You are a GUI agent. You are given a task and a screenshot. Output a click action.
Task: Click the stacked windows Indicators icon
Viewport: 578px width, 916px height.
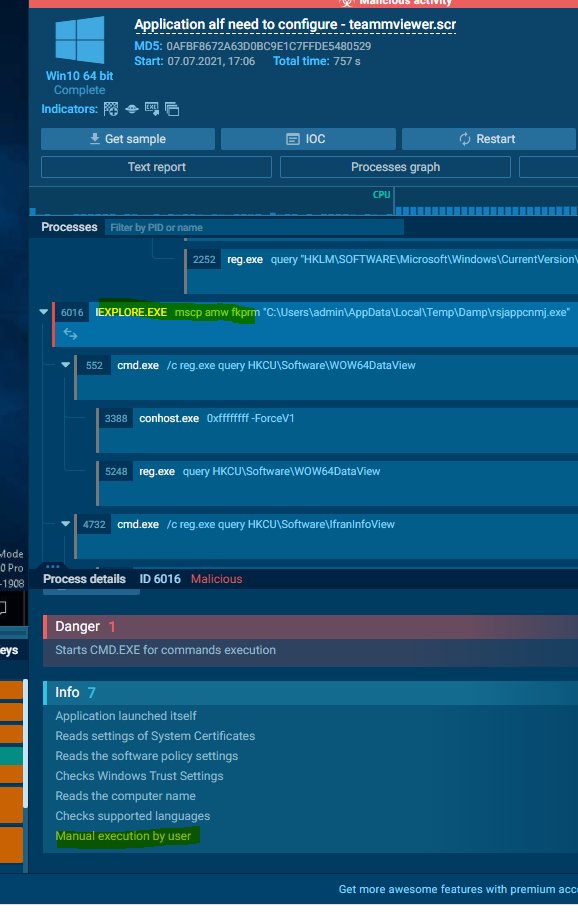pos(172,109)
